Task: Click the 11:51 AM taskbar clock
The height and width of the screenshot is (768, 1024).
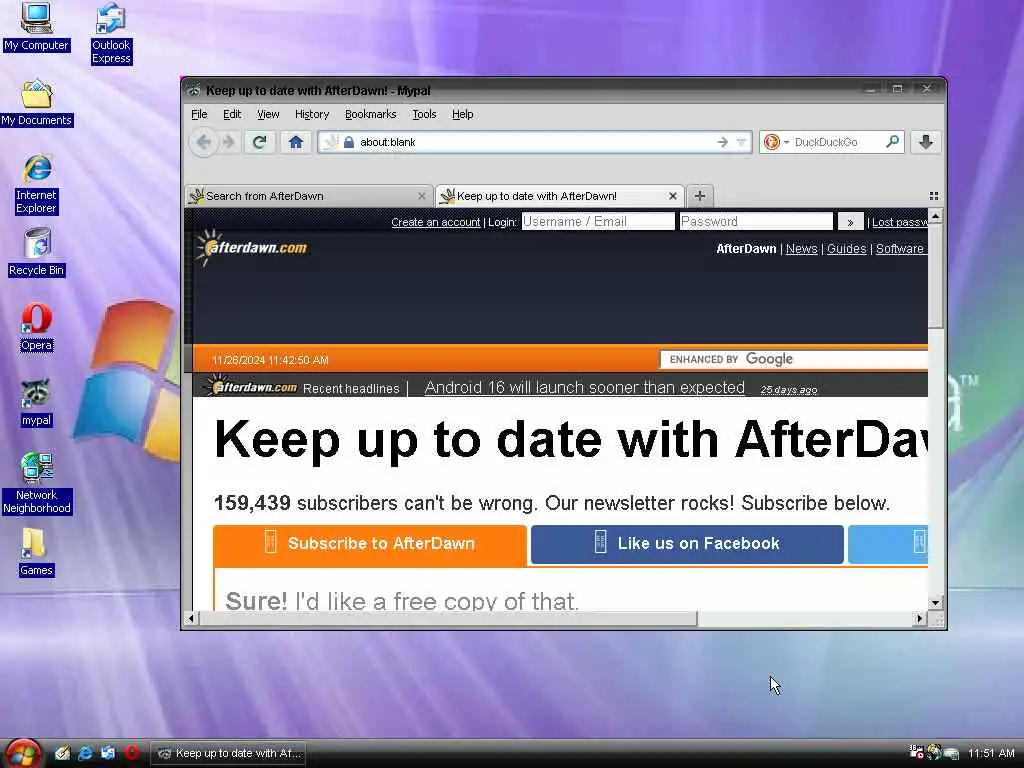Action: [x=991, y=753]
